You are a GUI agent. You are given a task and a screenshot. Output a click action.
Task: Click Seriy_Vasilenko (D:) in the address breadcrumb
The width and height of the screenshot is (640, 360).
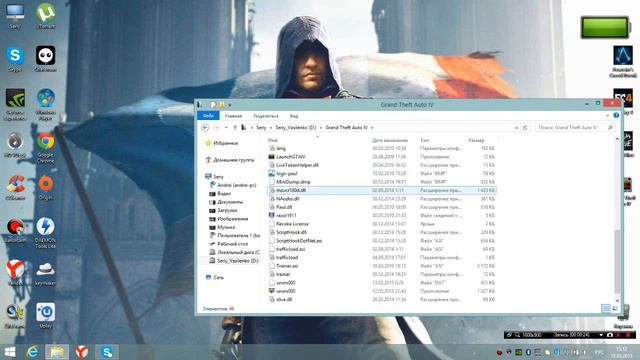click(x=296, y=128)
